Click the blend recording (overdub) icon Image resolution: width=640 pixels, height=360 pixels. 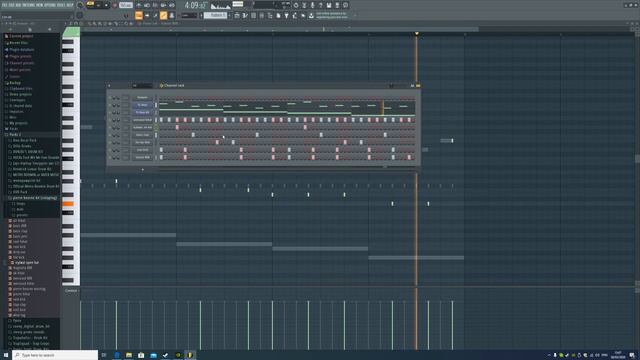163,5
